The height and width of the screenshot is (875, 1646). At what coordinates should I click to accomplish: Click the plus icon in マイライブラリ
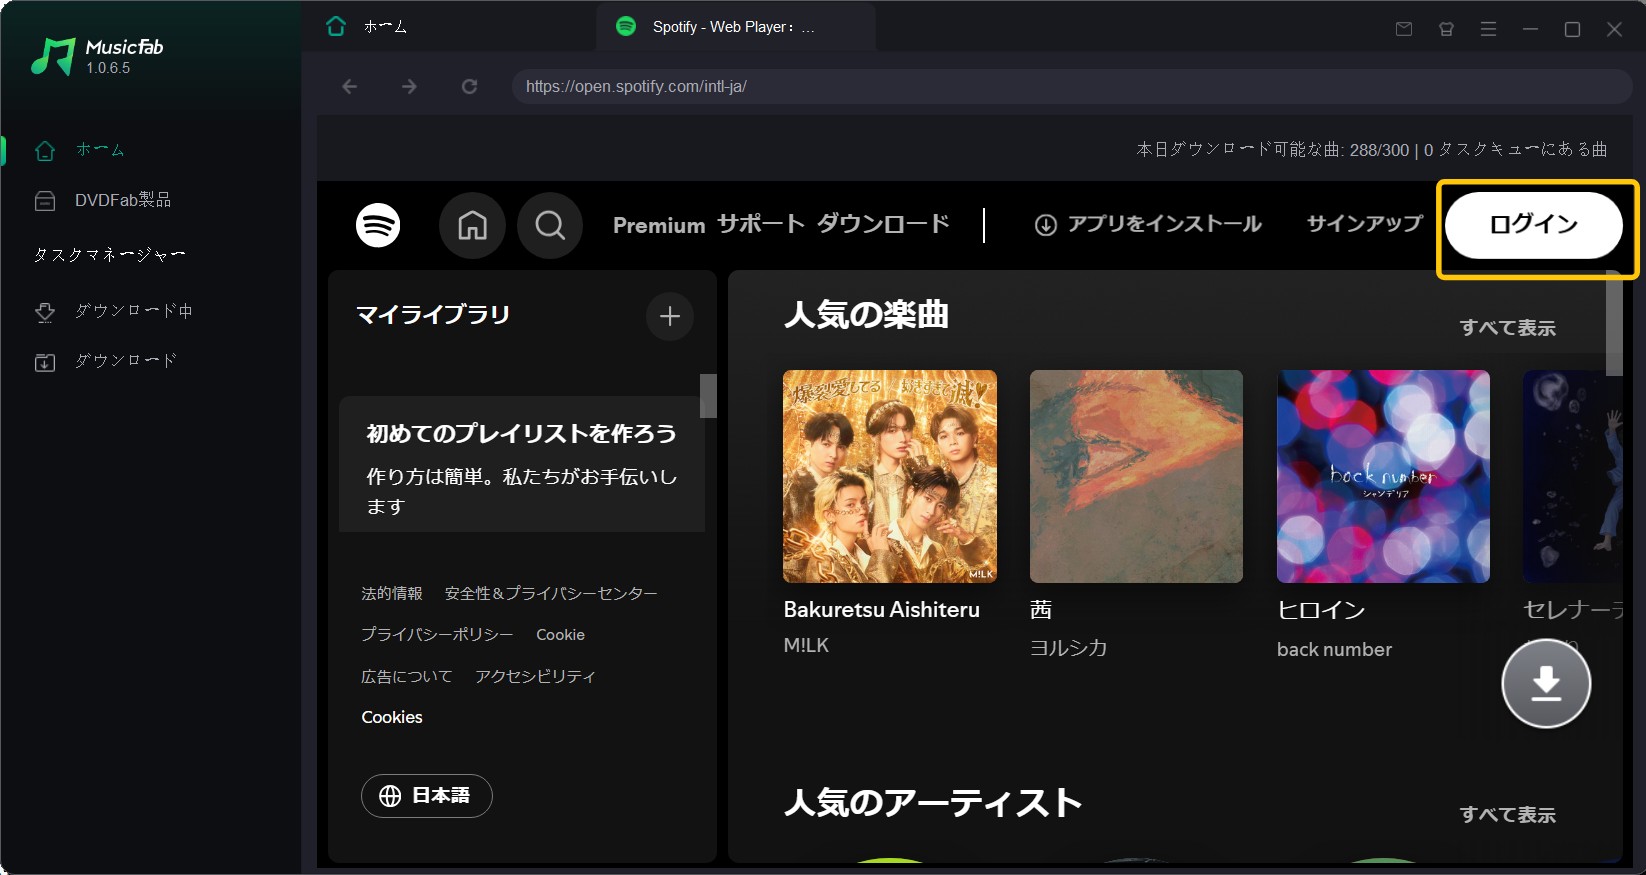(670, 317)
